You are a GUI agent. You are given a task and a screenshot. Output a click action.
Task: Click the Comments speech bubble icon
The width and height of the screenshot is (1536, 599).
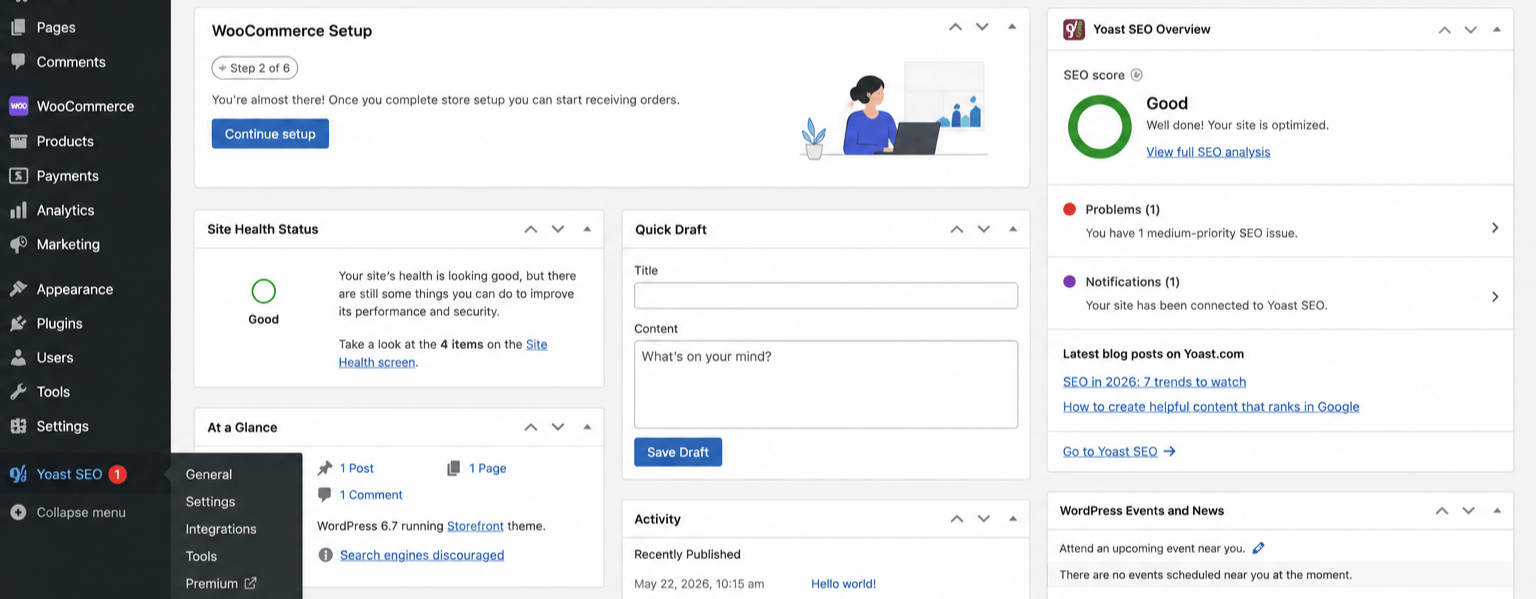(x=18, y=61)
